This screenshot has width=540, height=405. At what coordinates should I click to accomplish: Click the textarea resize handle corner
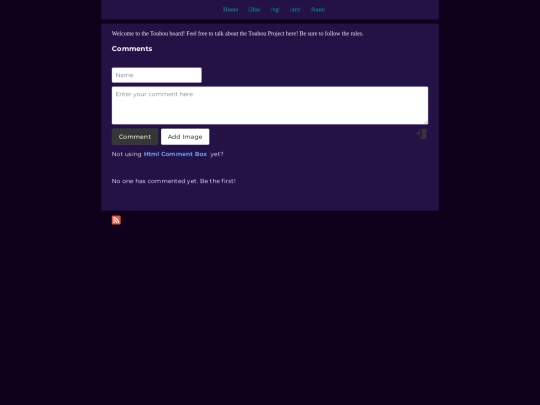click(426, 122)
